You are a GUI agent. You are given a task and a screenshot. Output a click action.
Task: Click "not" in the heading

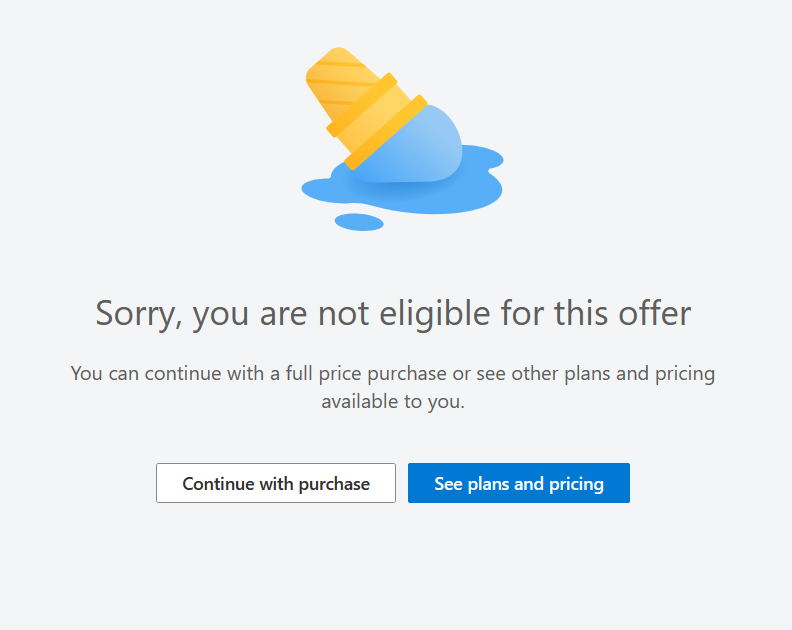click(x=345, y=313)
